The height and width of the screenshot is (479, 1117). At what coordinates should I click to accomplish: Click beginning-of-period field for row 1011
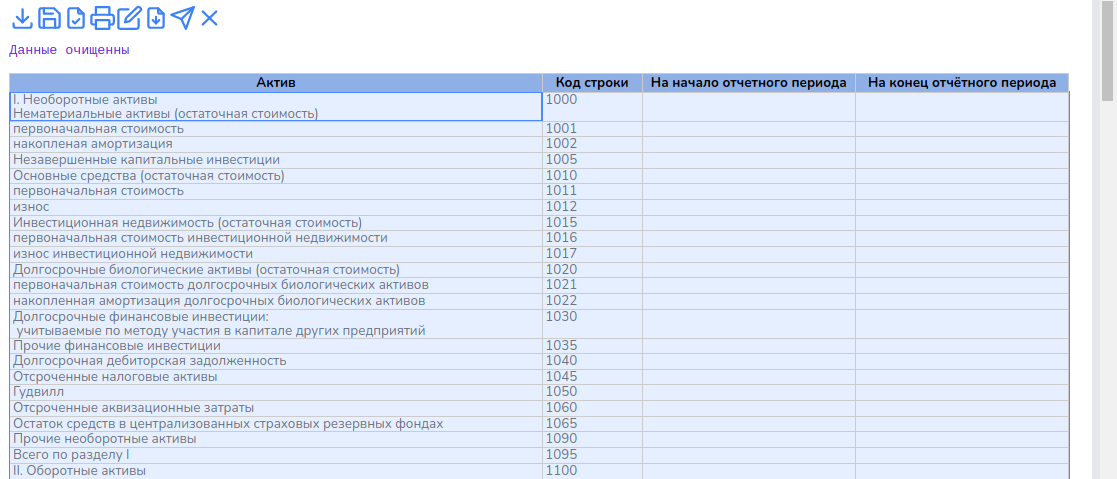click(749, 191)
